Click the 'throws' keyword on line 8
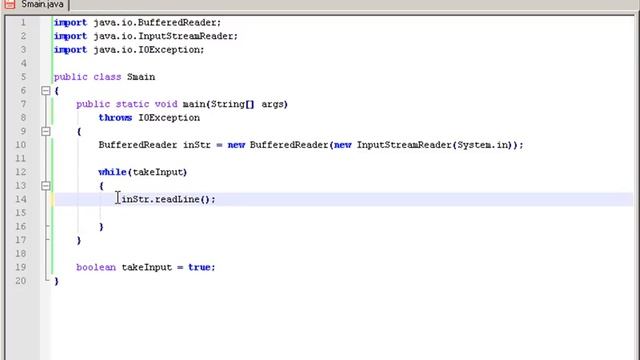This screenshot has height=360, width=640. tap(116, 118)
